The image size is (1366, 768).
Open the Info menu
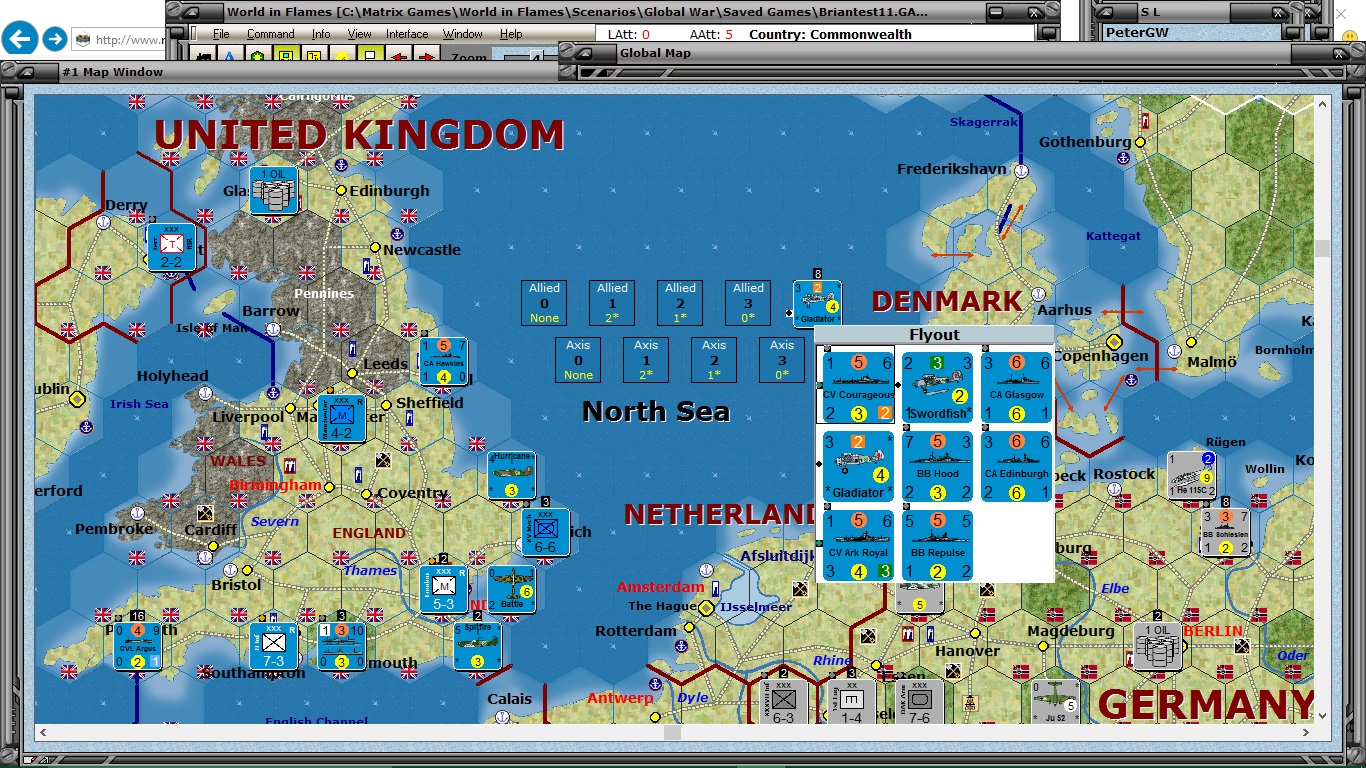[321, 34]
